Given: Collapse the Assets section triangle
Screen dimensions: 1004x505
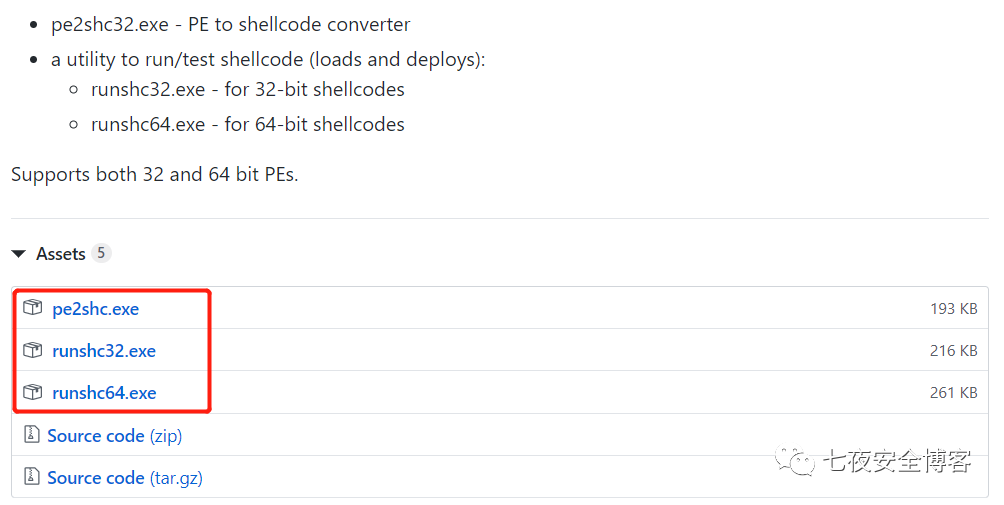Looking at the screenshot, I should click(x=18, y=254).
